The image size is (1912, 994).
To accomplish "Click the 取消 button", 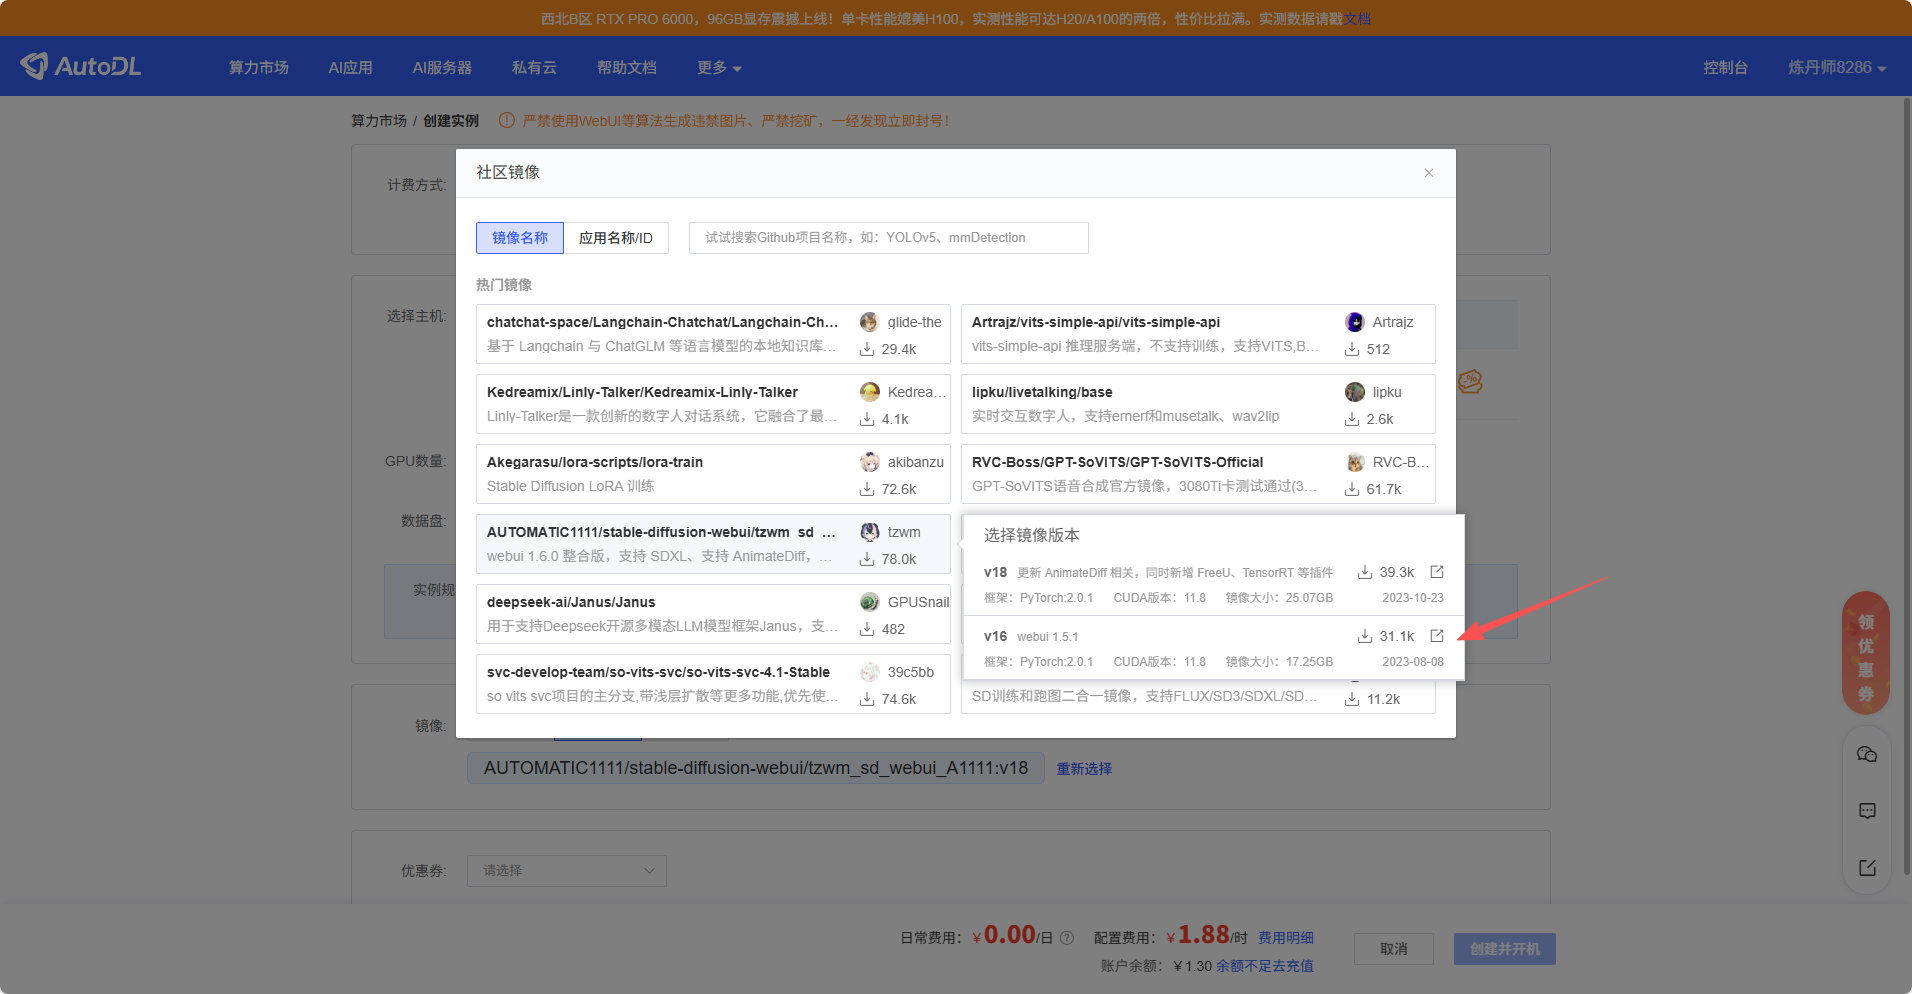I will pyautogui.click(x=1393, y=949).
